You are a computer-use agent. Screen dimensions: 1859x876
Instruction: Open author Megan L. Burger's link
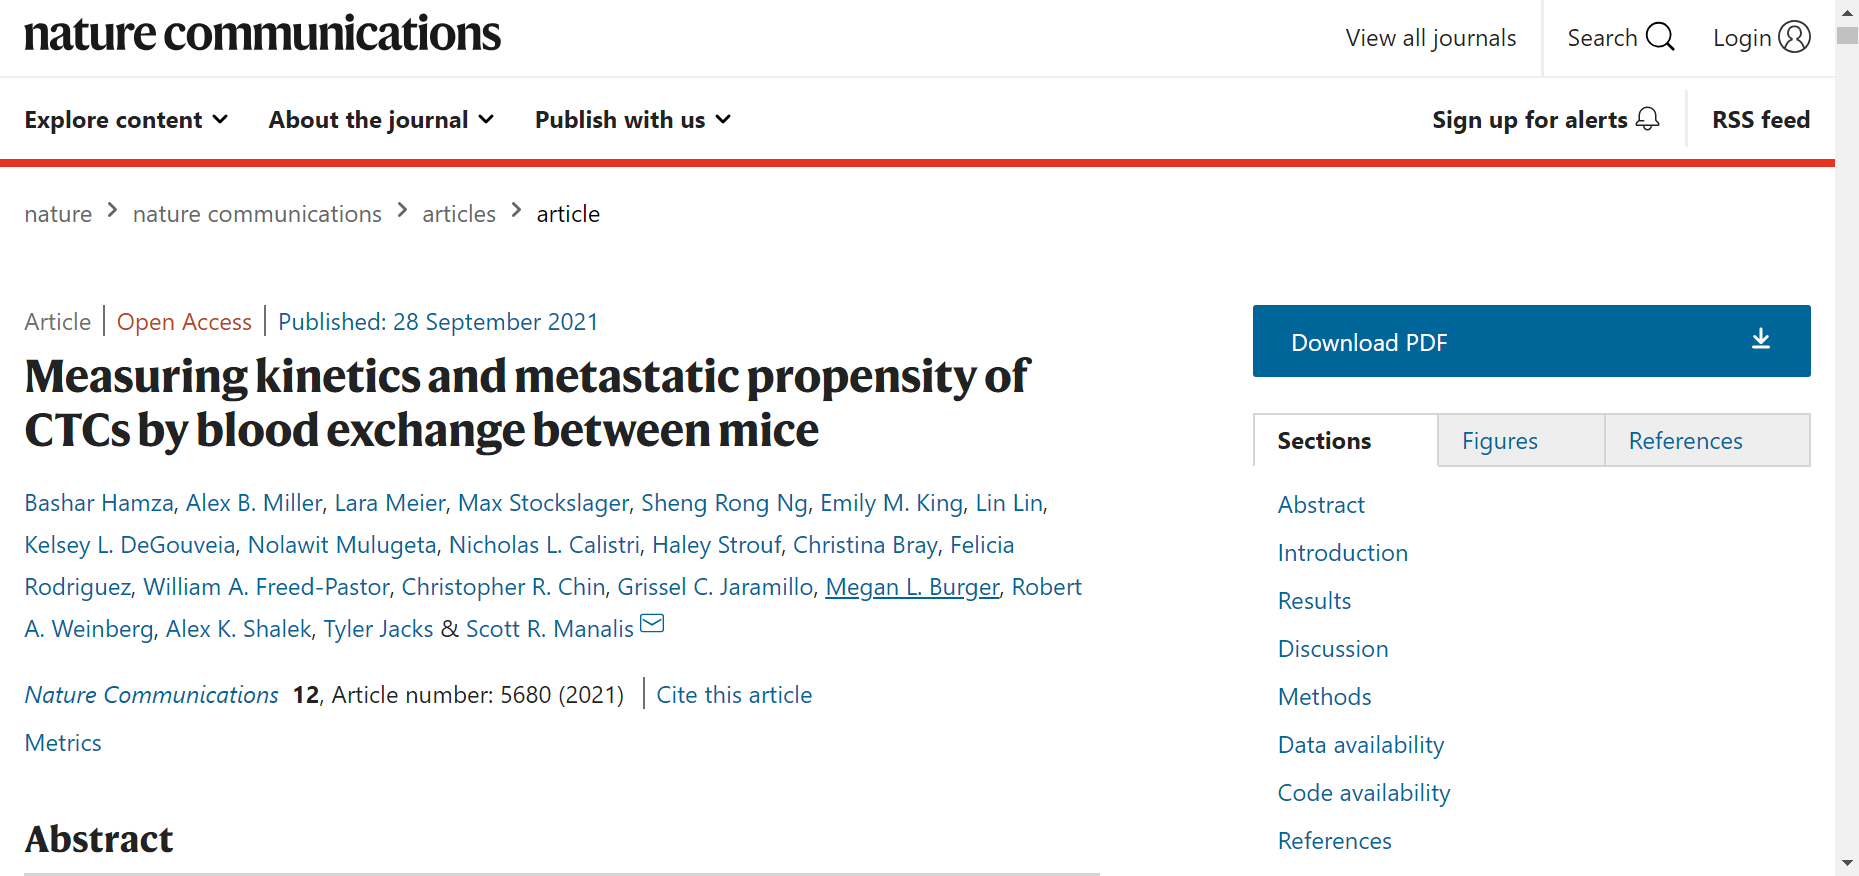coord(912,587)
